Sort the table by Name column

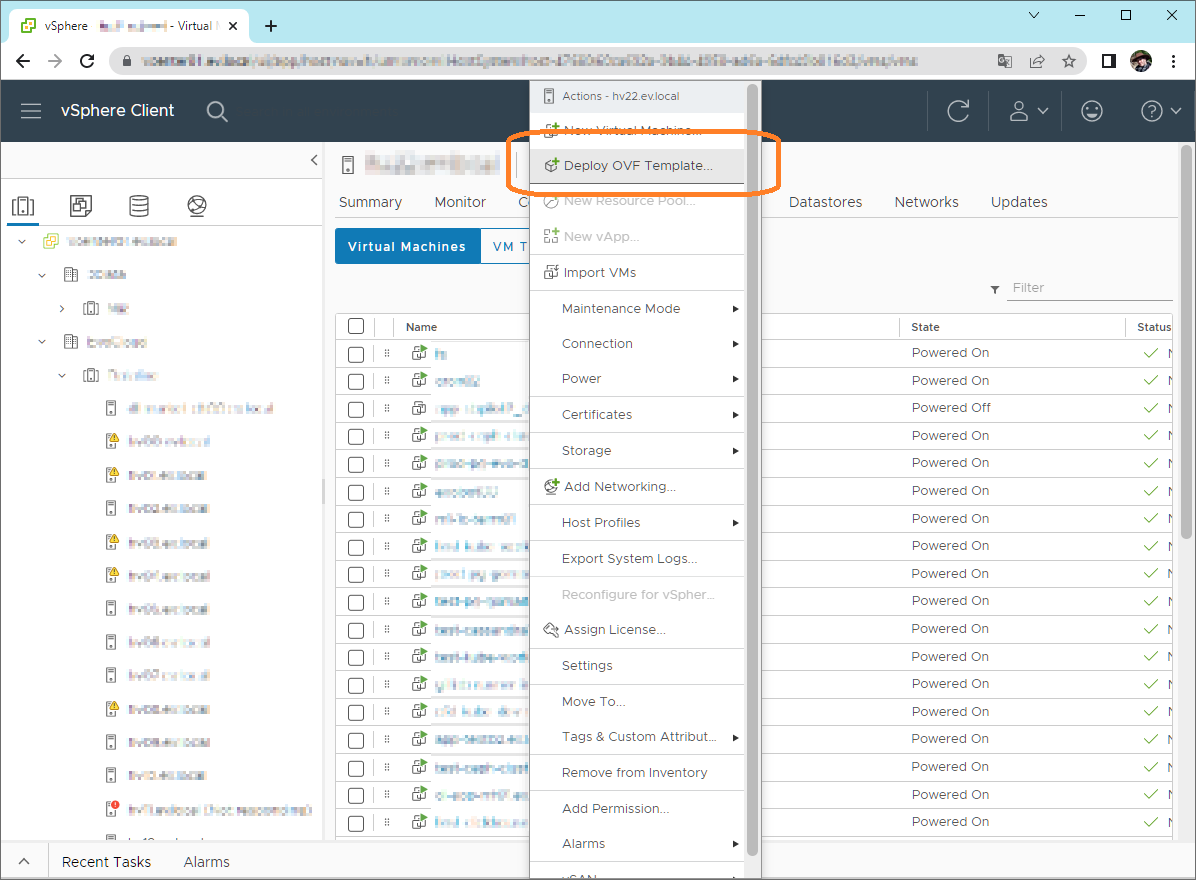421,327
